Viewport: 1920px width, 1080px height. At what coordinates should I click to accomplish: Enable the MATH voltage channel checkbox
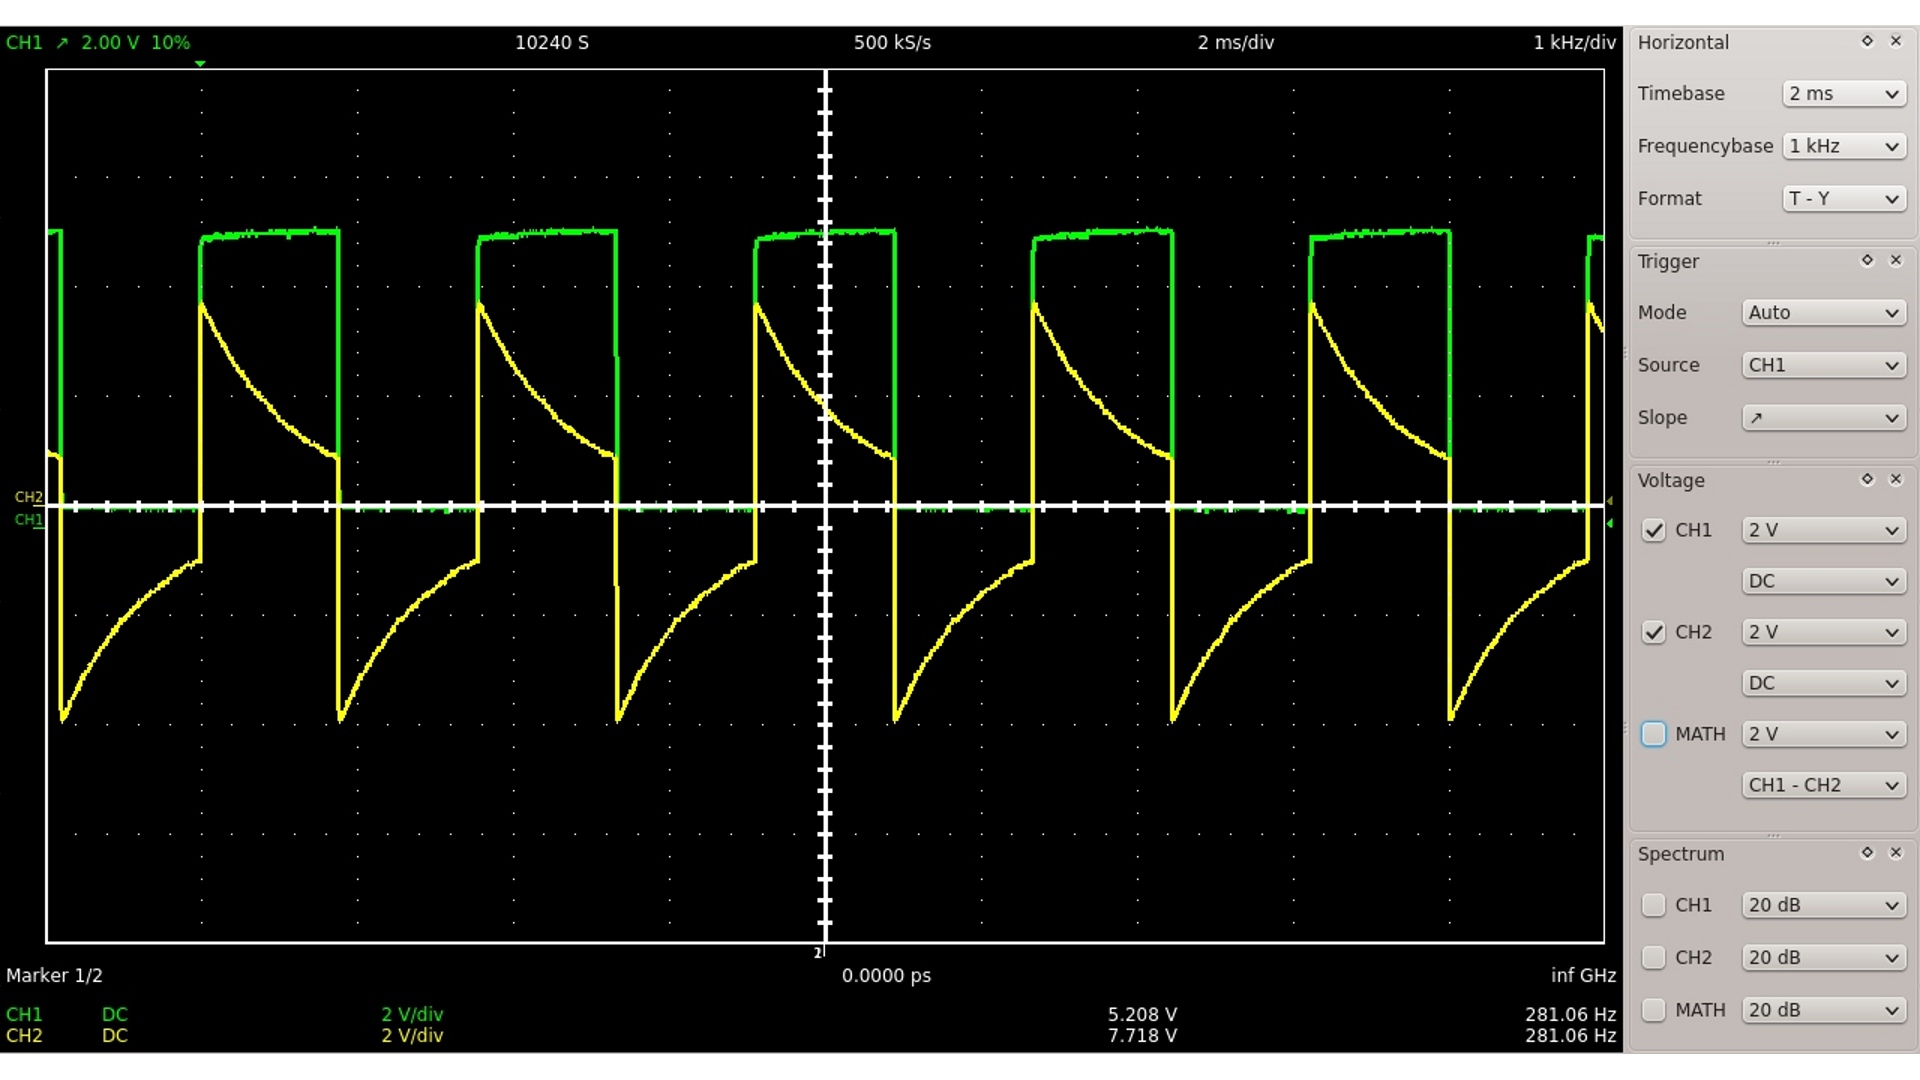[1653, 734]
